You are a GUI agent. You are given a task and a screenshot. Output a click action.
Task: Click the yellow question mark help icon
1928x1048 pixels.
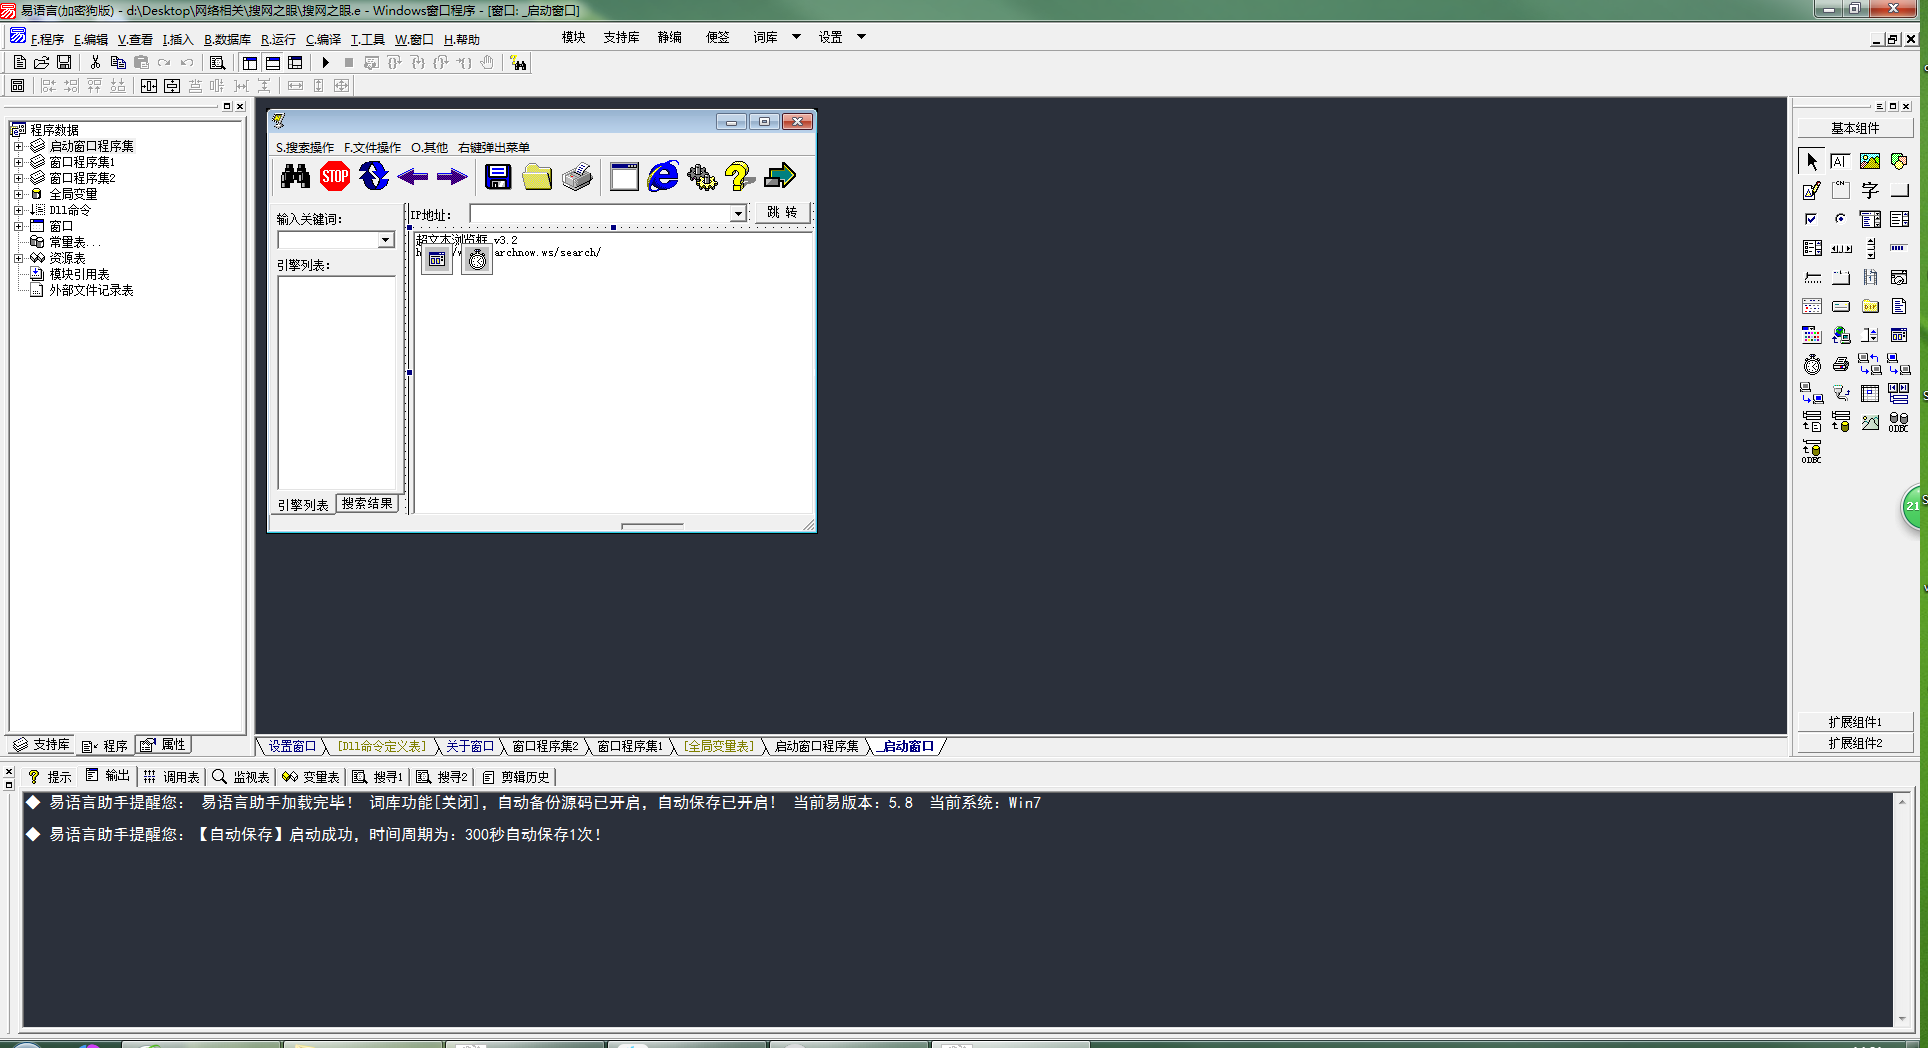pos(739,177)
